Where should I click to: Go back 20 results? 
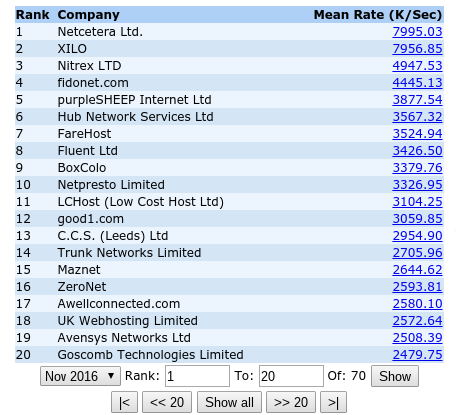(x=167, y=402)
